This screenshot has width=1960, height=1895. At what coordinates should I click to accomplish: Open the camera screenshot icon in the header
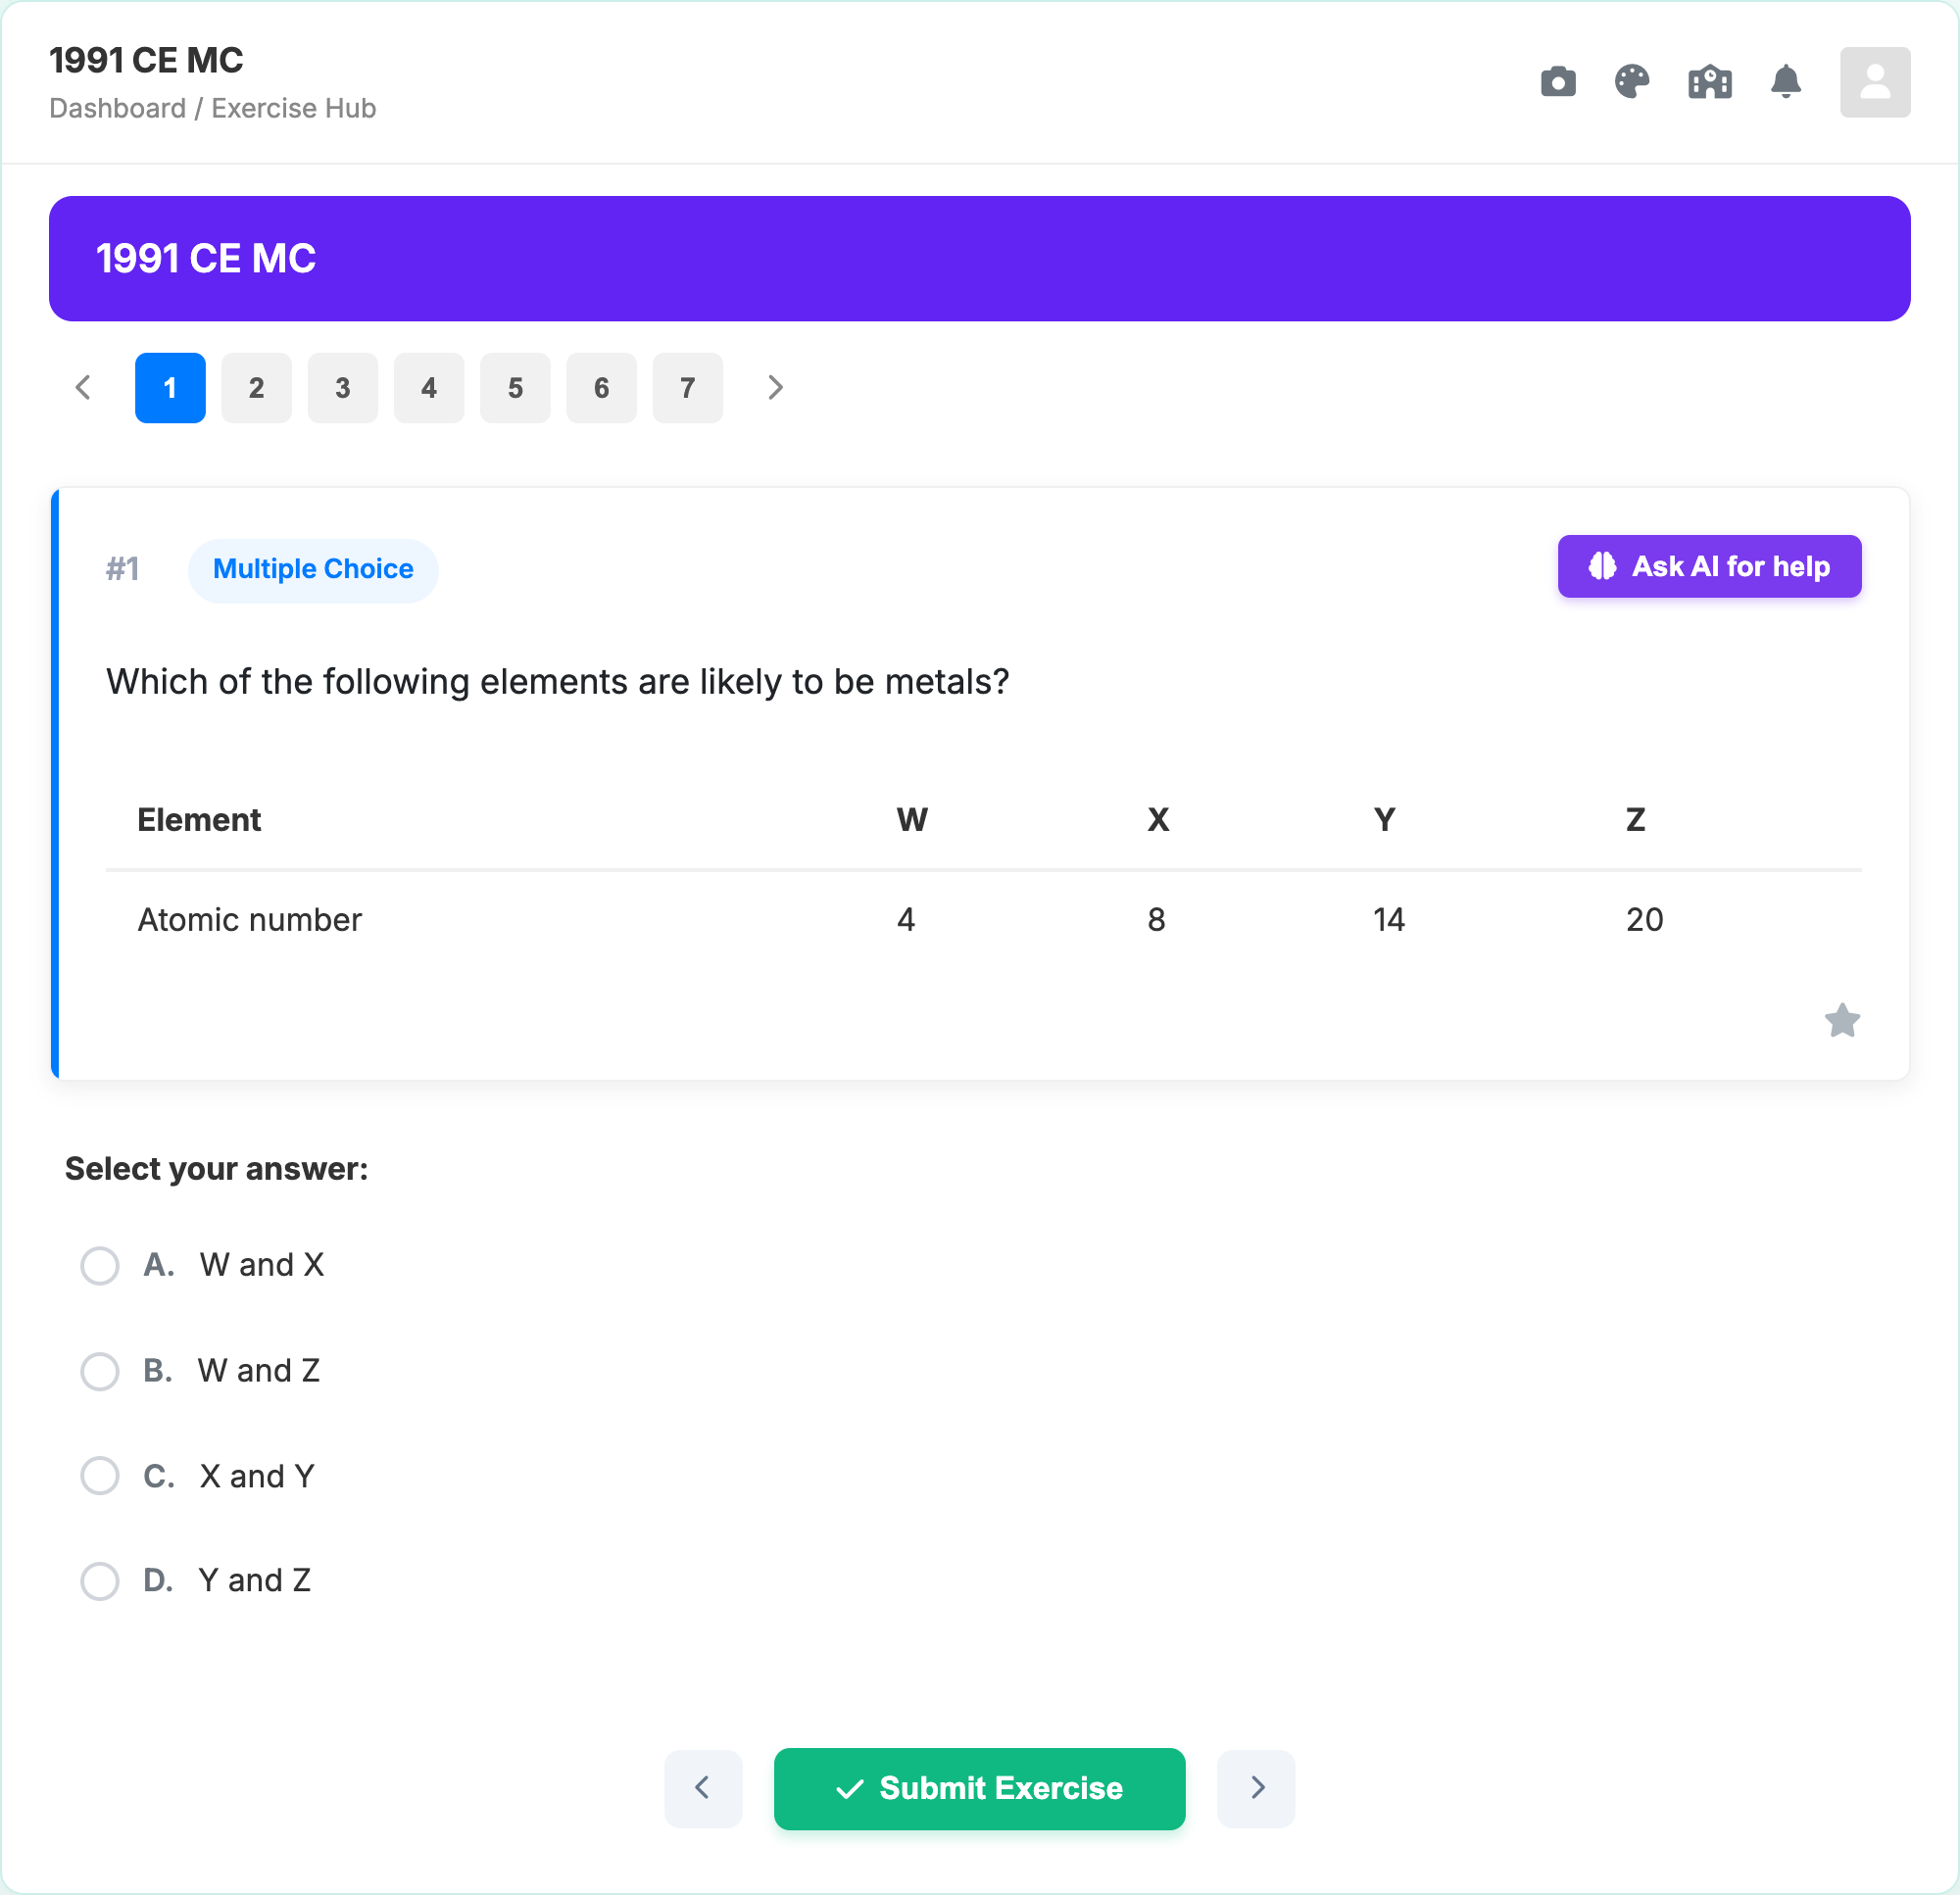(x=1557, y=82)
